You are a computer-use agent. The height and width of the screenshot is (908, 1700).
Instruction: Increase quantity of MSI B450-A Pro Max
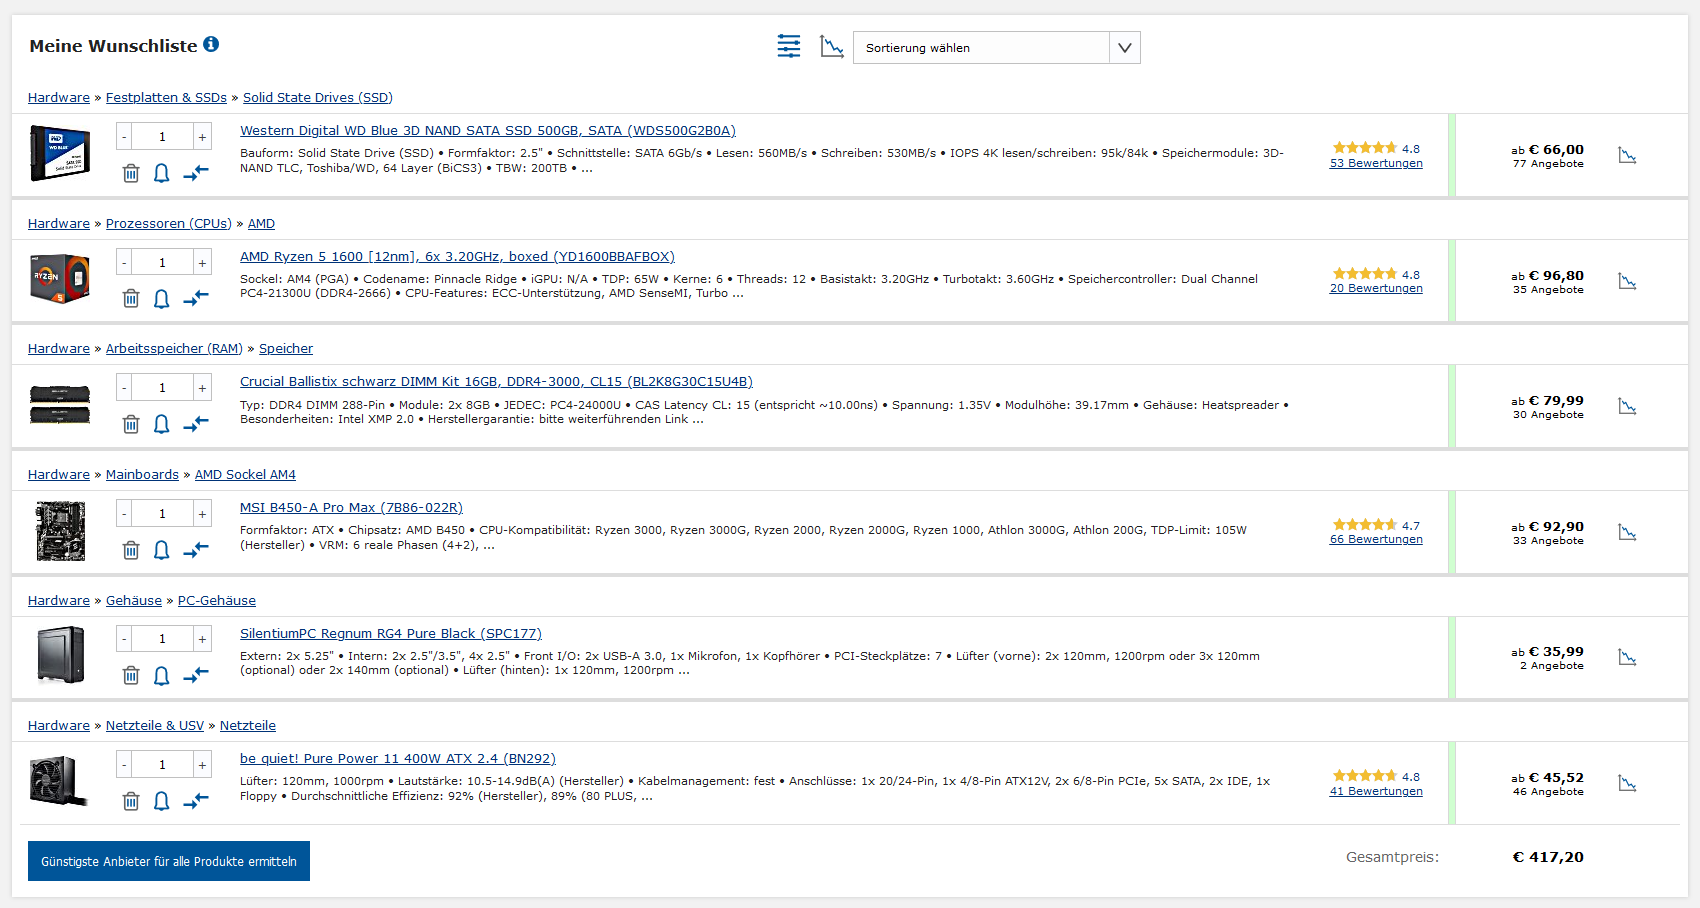(x=202, y=514)
